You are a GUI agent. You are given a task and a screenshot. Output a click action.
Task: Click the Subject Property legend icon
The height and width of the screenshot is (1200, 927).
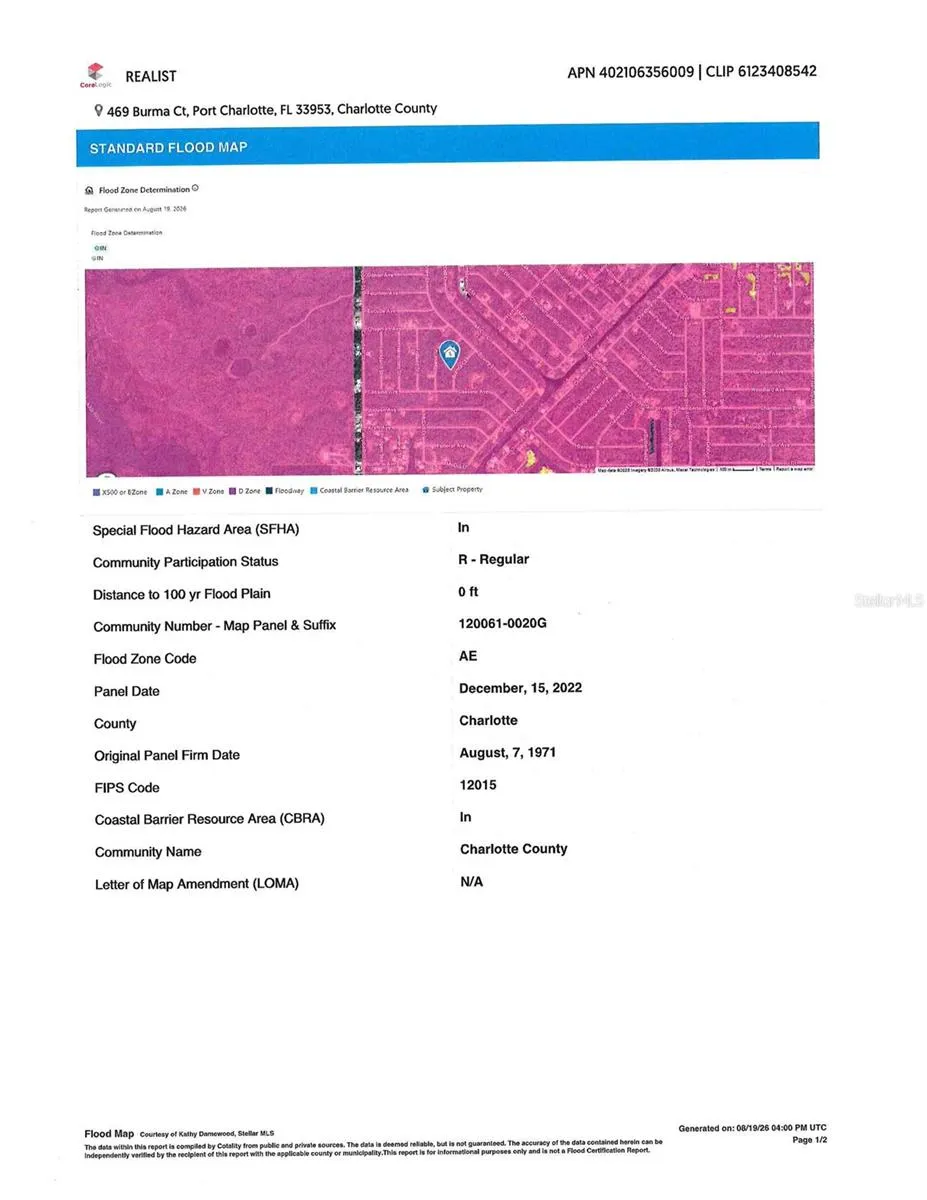[x=426, y=490]
